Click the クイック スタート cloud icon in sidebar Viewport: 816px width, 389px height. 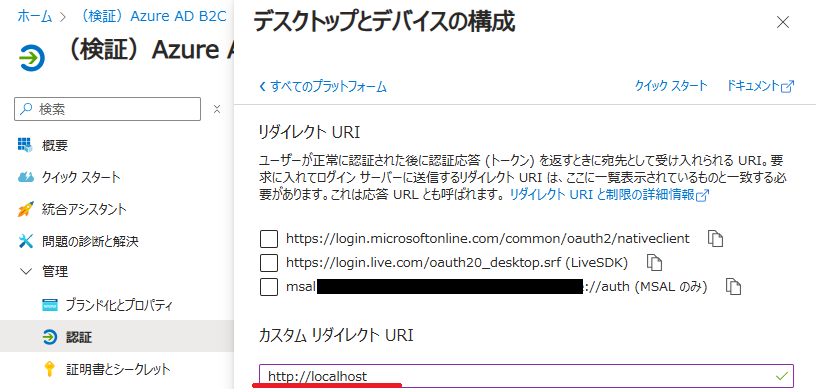[x=25, y=177]
